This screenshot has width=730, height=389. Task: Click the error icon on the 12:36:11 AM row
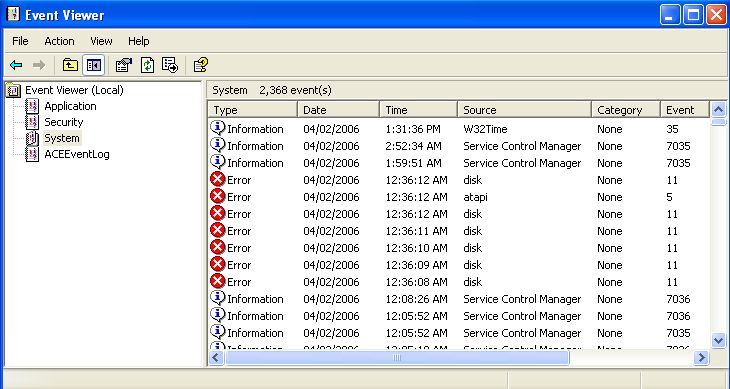(217, 230)
